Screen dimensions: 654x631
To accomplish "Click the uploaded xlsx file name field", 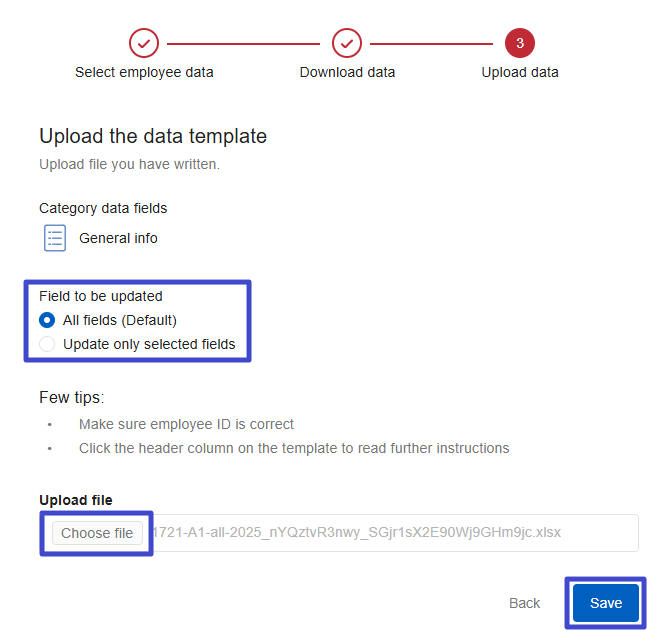I will coord(390,533).
